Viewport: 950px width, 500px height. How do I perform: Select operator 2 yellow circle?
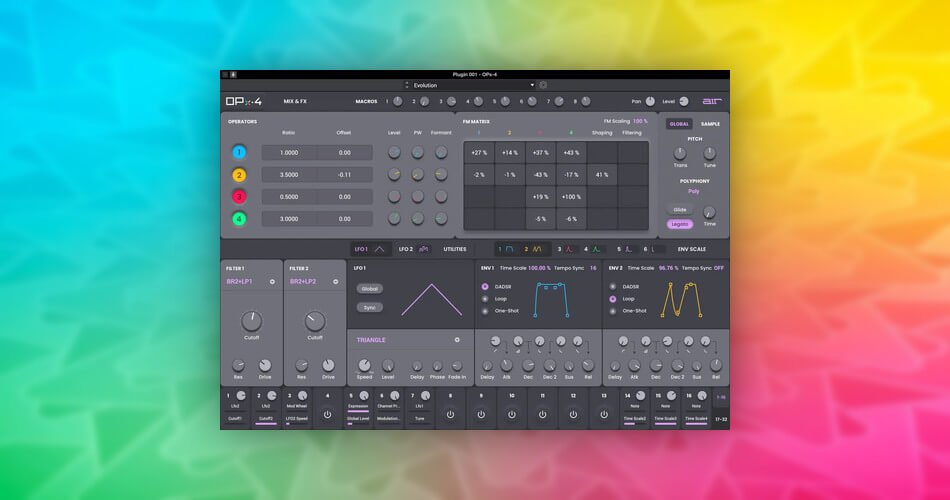[239, 175]
